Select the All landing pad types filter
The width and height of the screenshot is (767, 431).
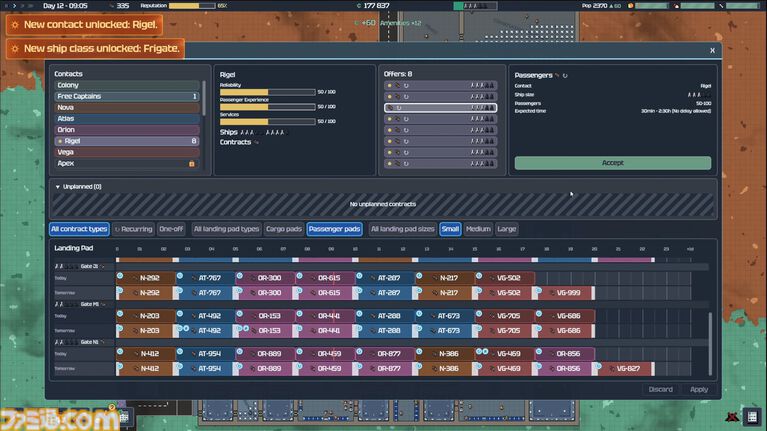coord(226,229)
